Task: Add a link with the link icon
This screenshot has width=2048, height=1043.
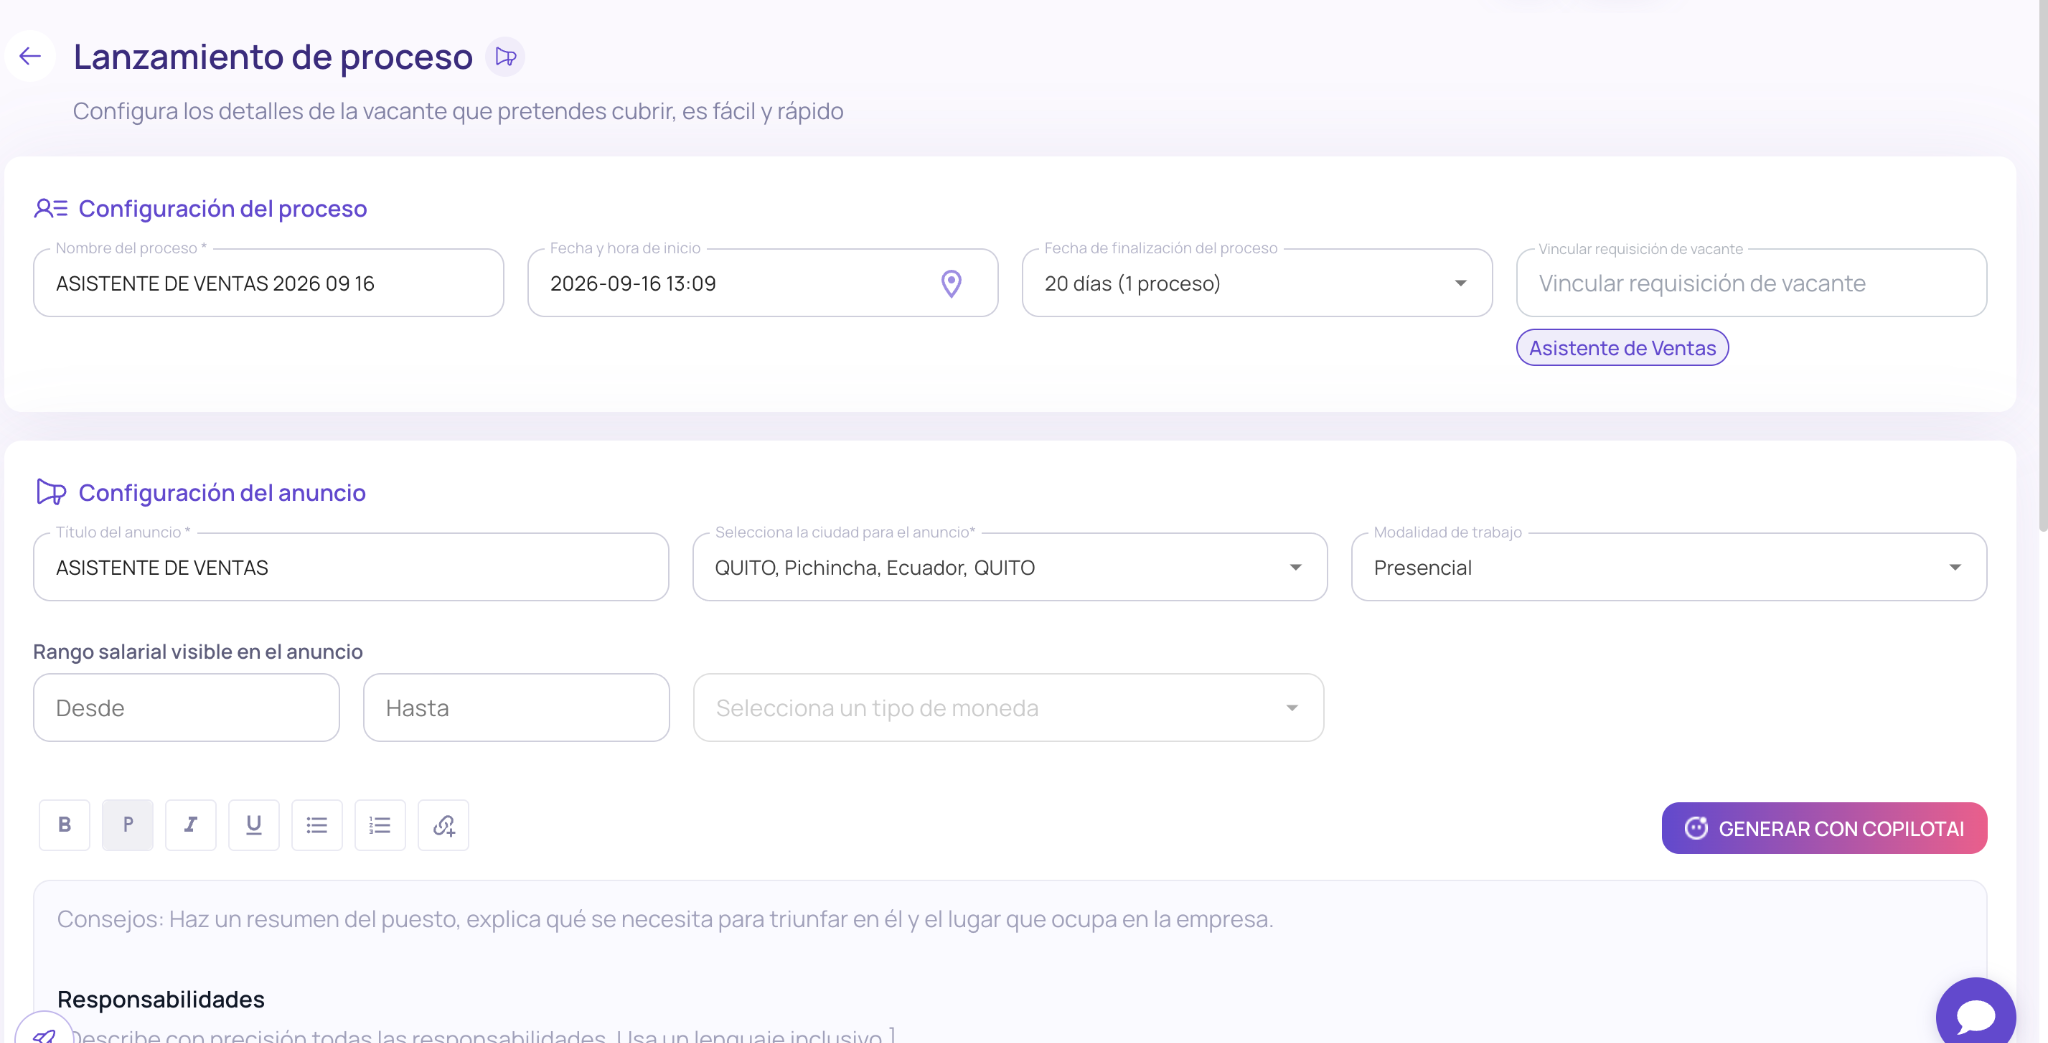Action: 443,825
